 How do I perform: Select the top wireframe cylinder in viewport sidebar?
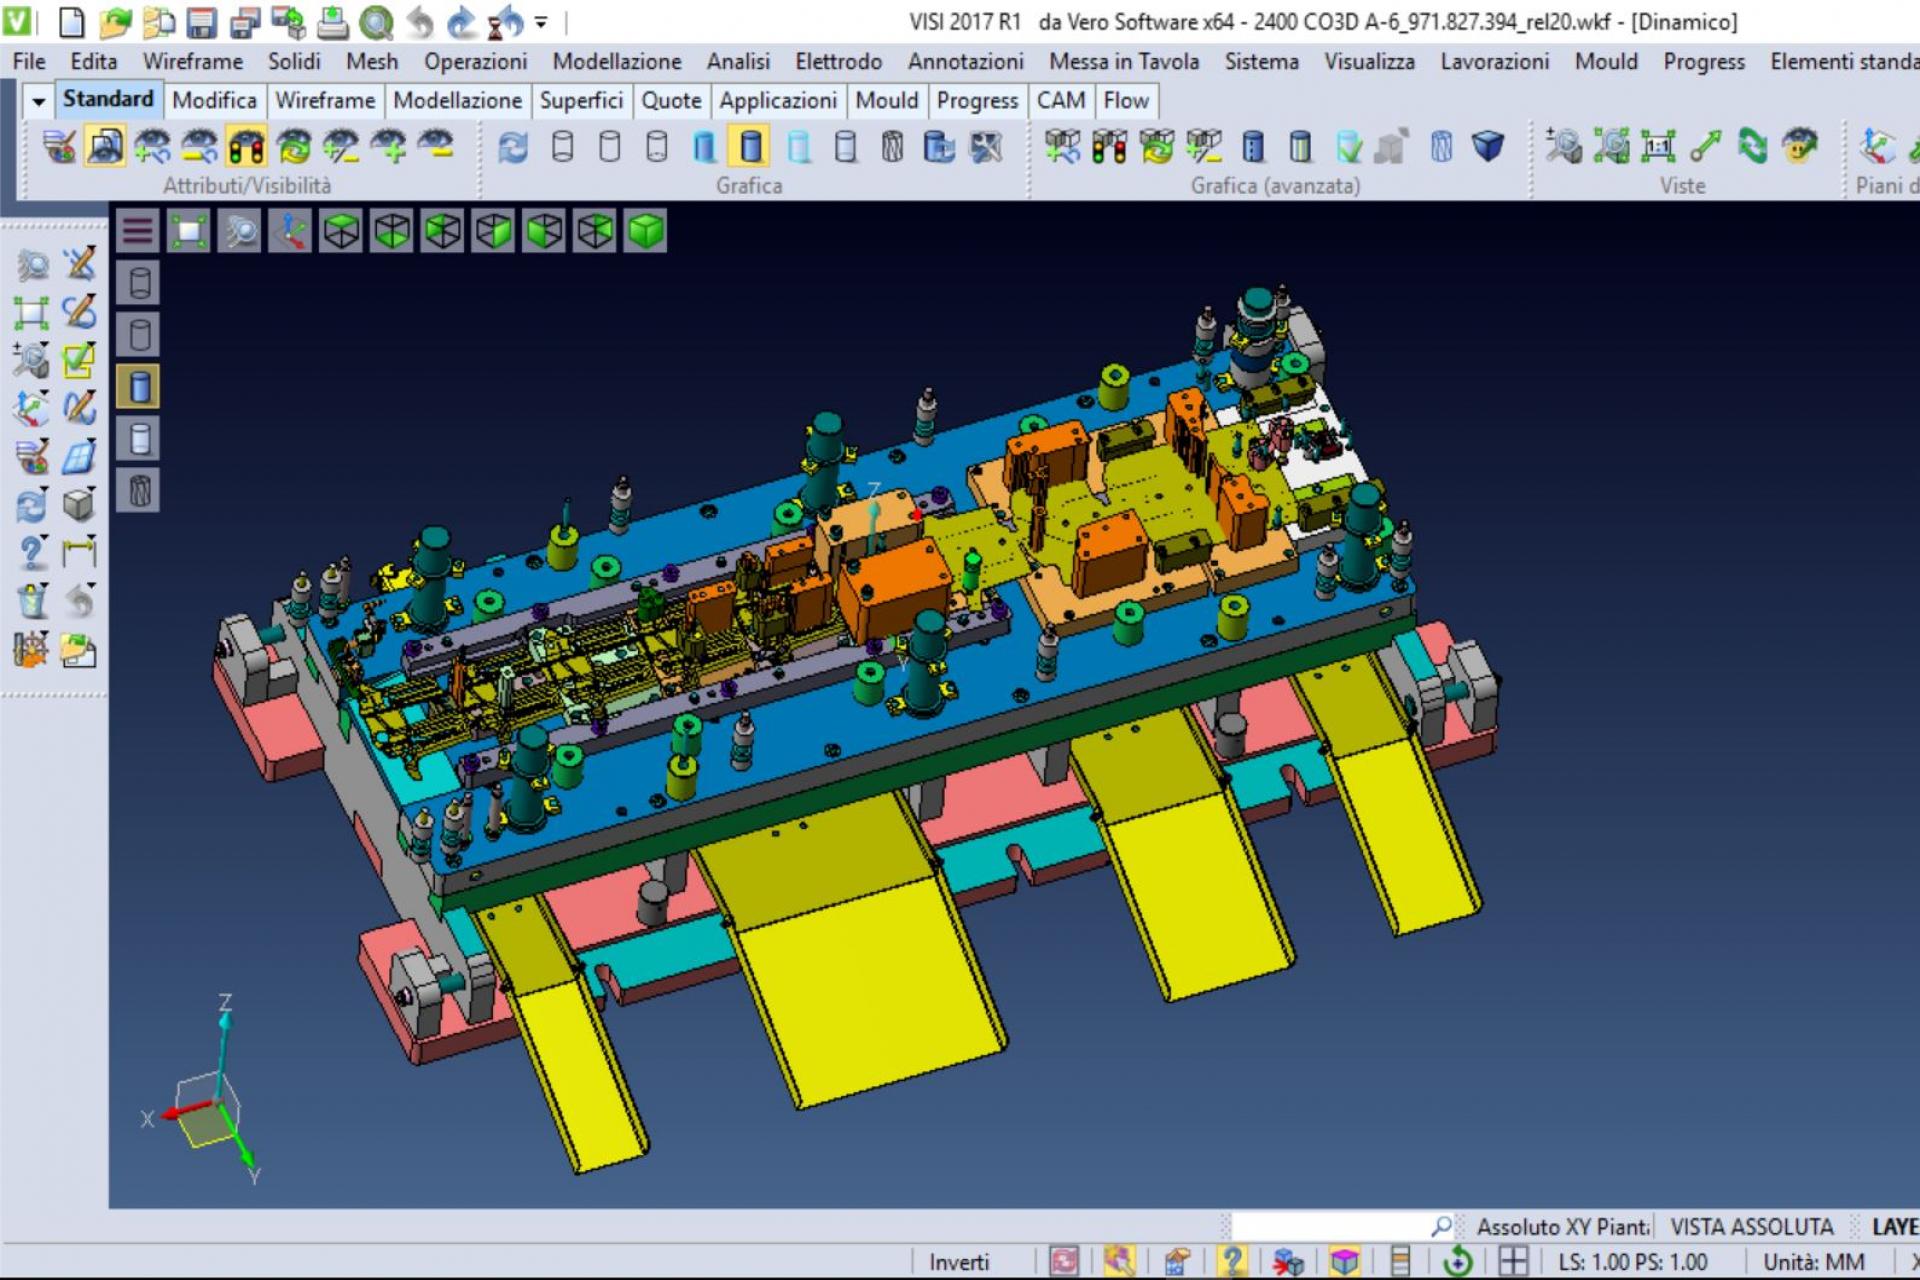coord(139,283)
